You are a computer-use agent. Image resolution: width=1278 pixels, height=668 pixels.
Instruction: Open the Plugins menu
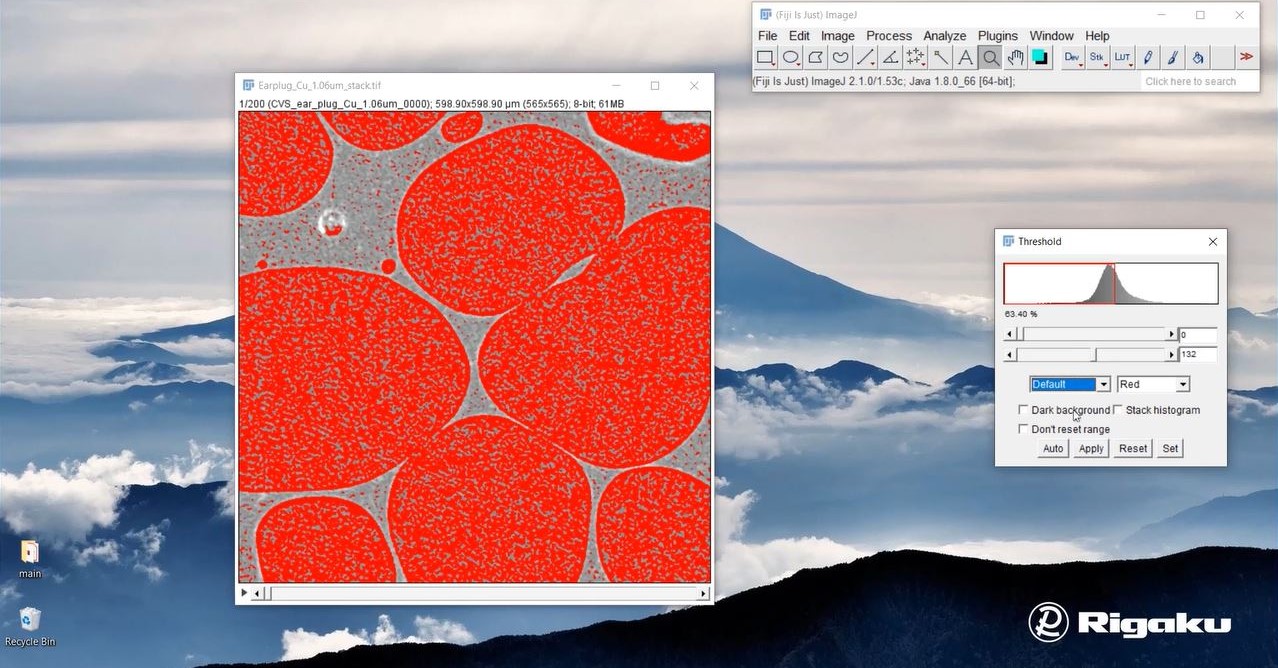point(997,35)
